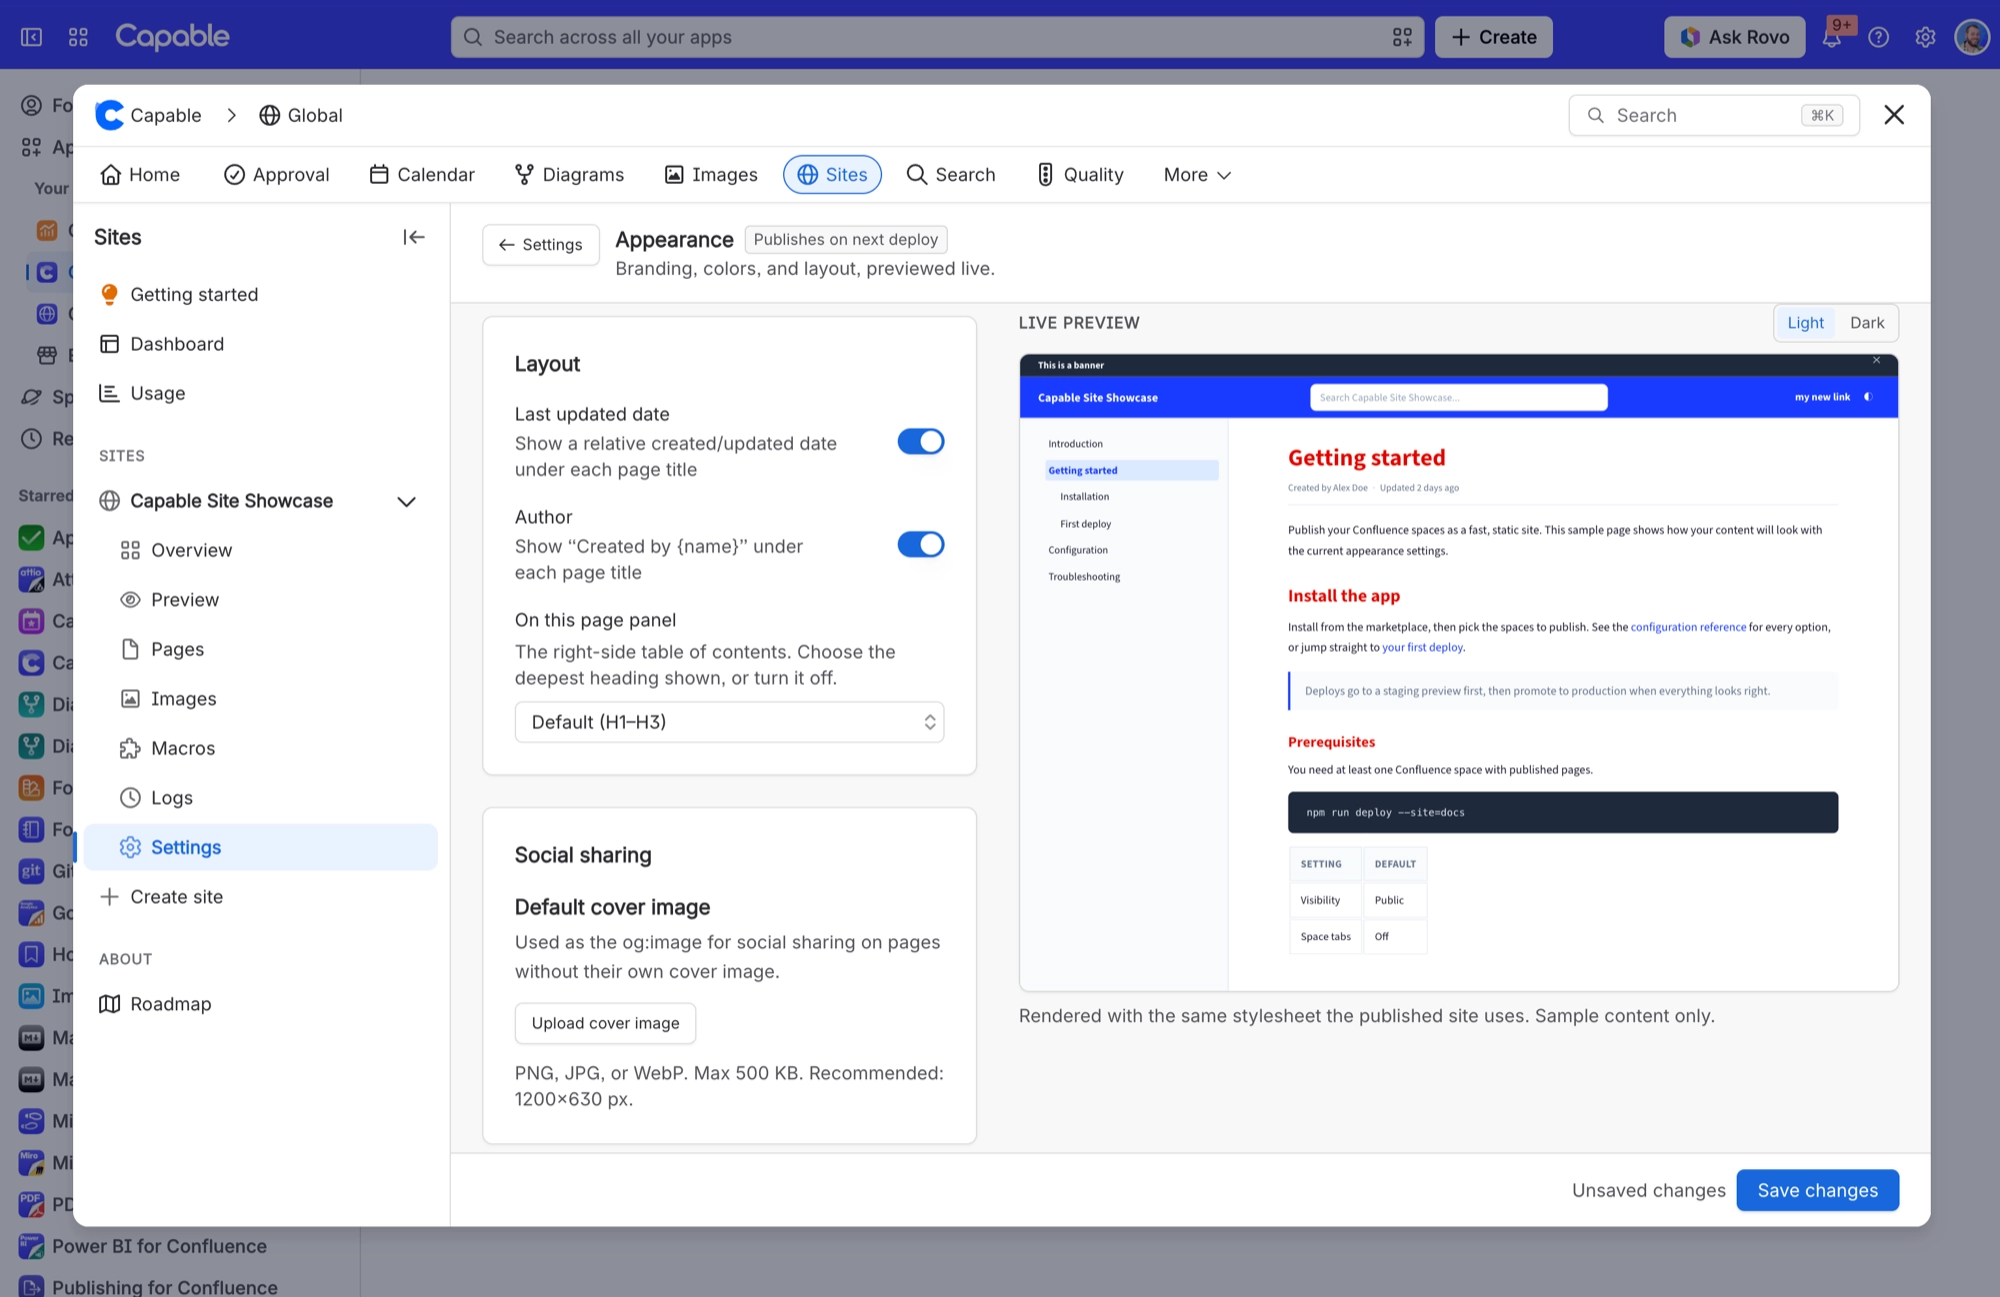Toggle Last updated date switch

click(920, 442)
